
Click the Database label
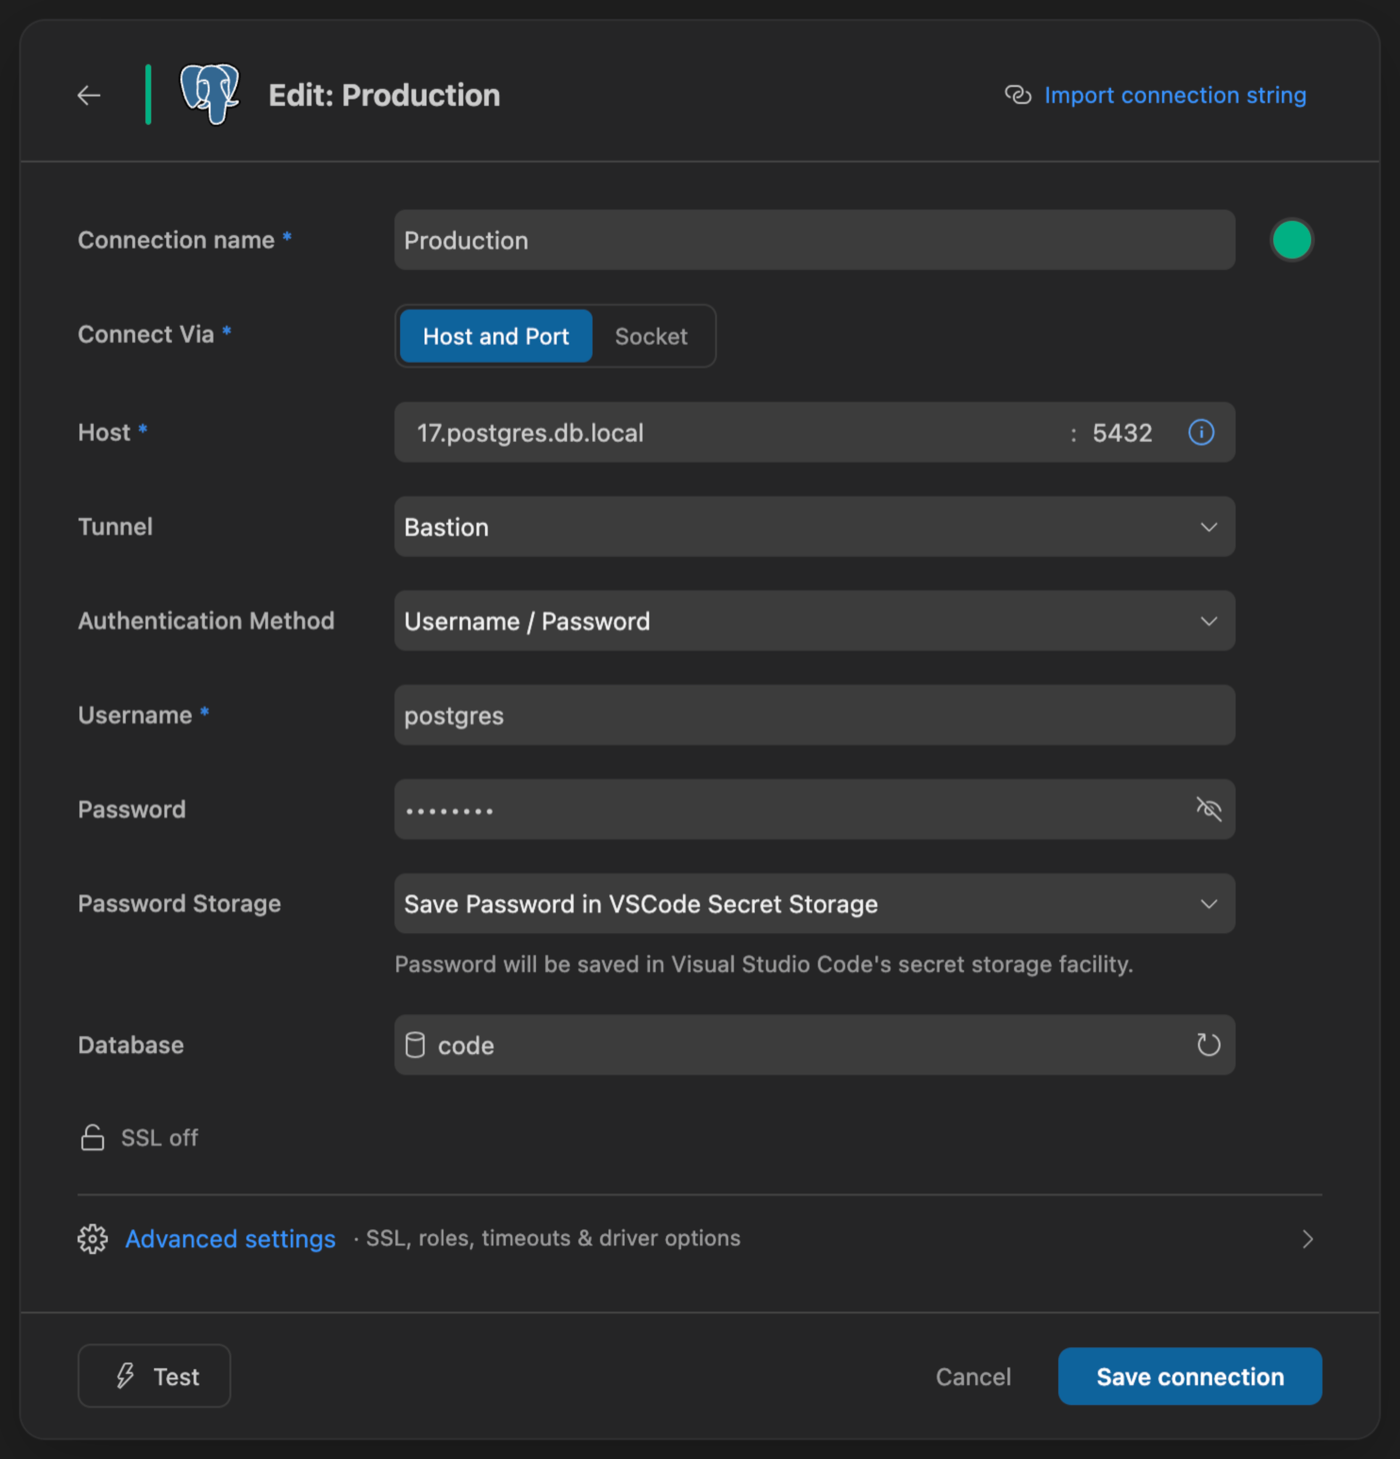131,1045
